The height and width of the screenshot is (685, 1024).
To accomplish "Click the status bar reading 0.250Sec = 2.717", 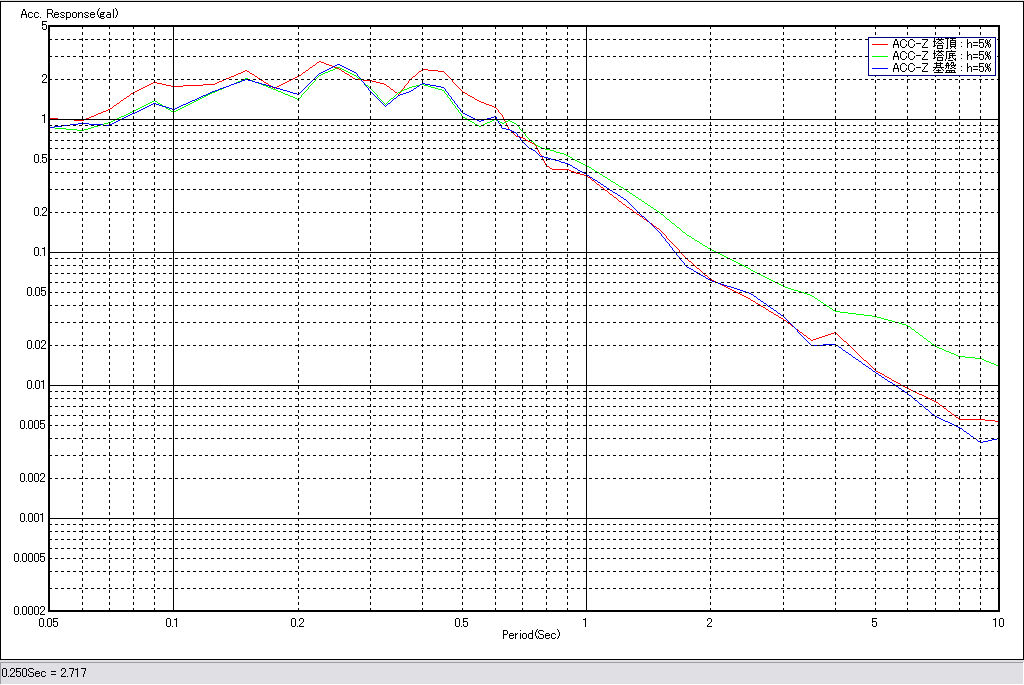I will point(45,673).
